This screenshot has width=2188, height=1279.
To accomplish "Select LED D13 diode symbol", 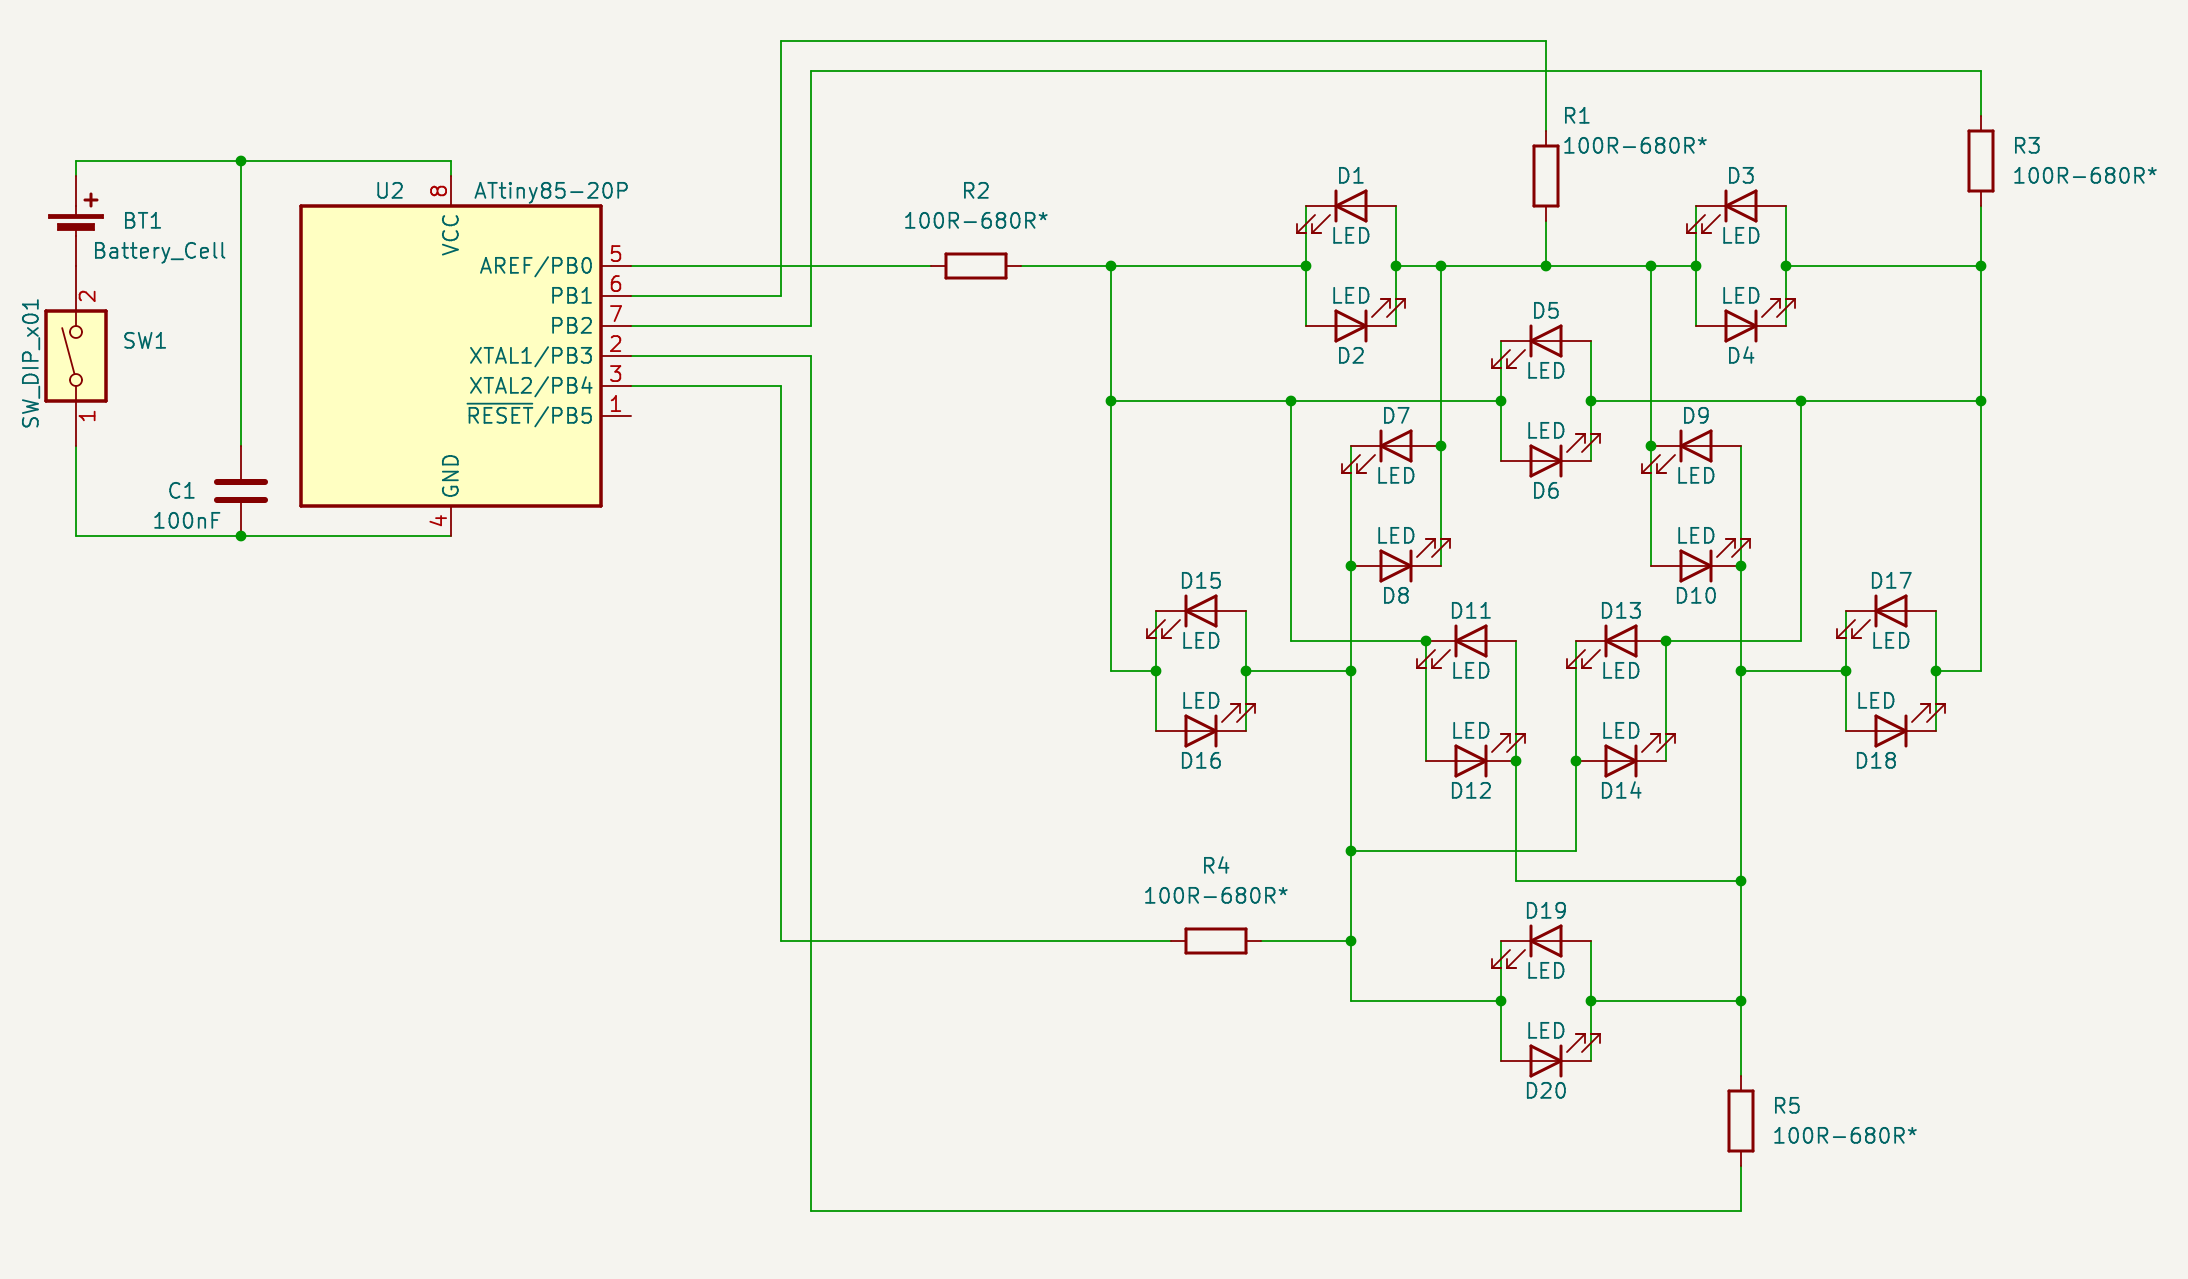I will (1621, 641).
